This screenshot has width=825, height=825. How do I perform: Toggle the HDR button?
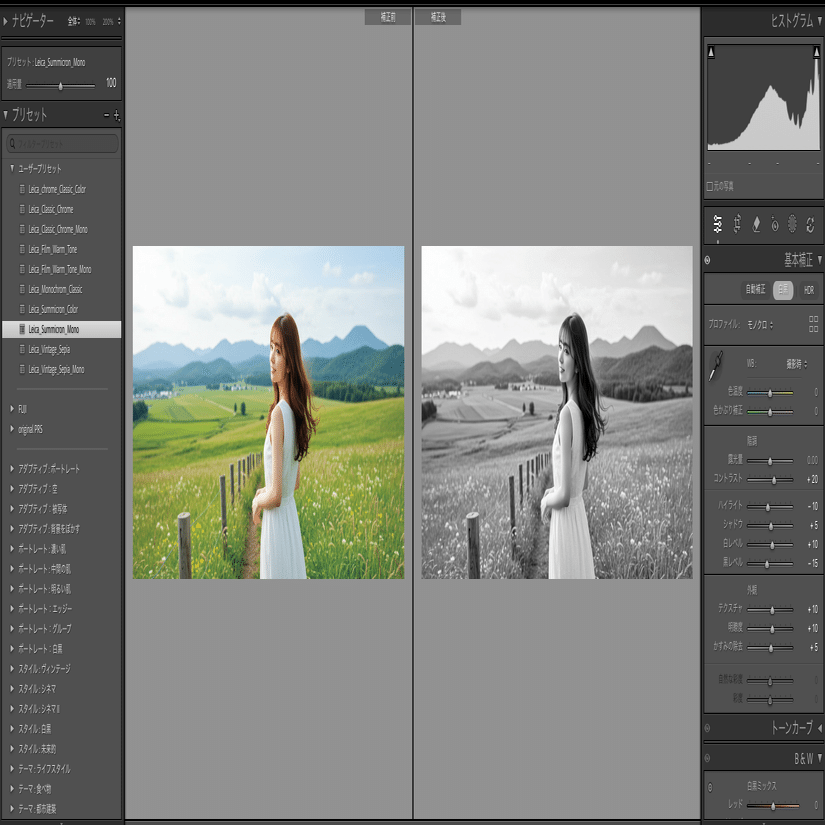point(809,290)
